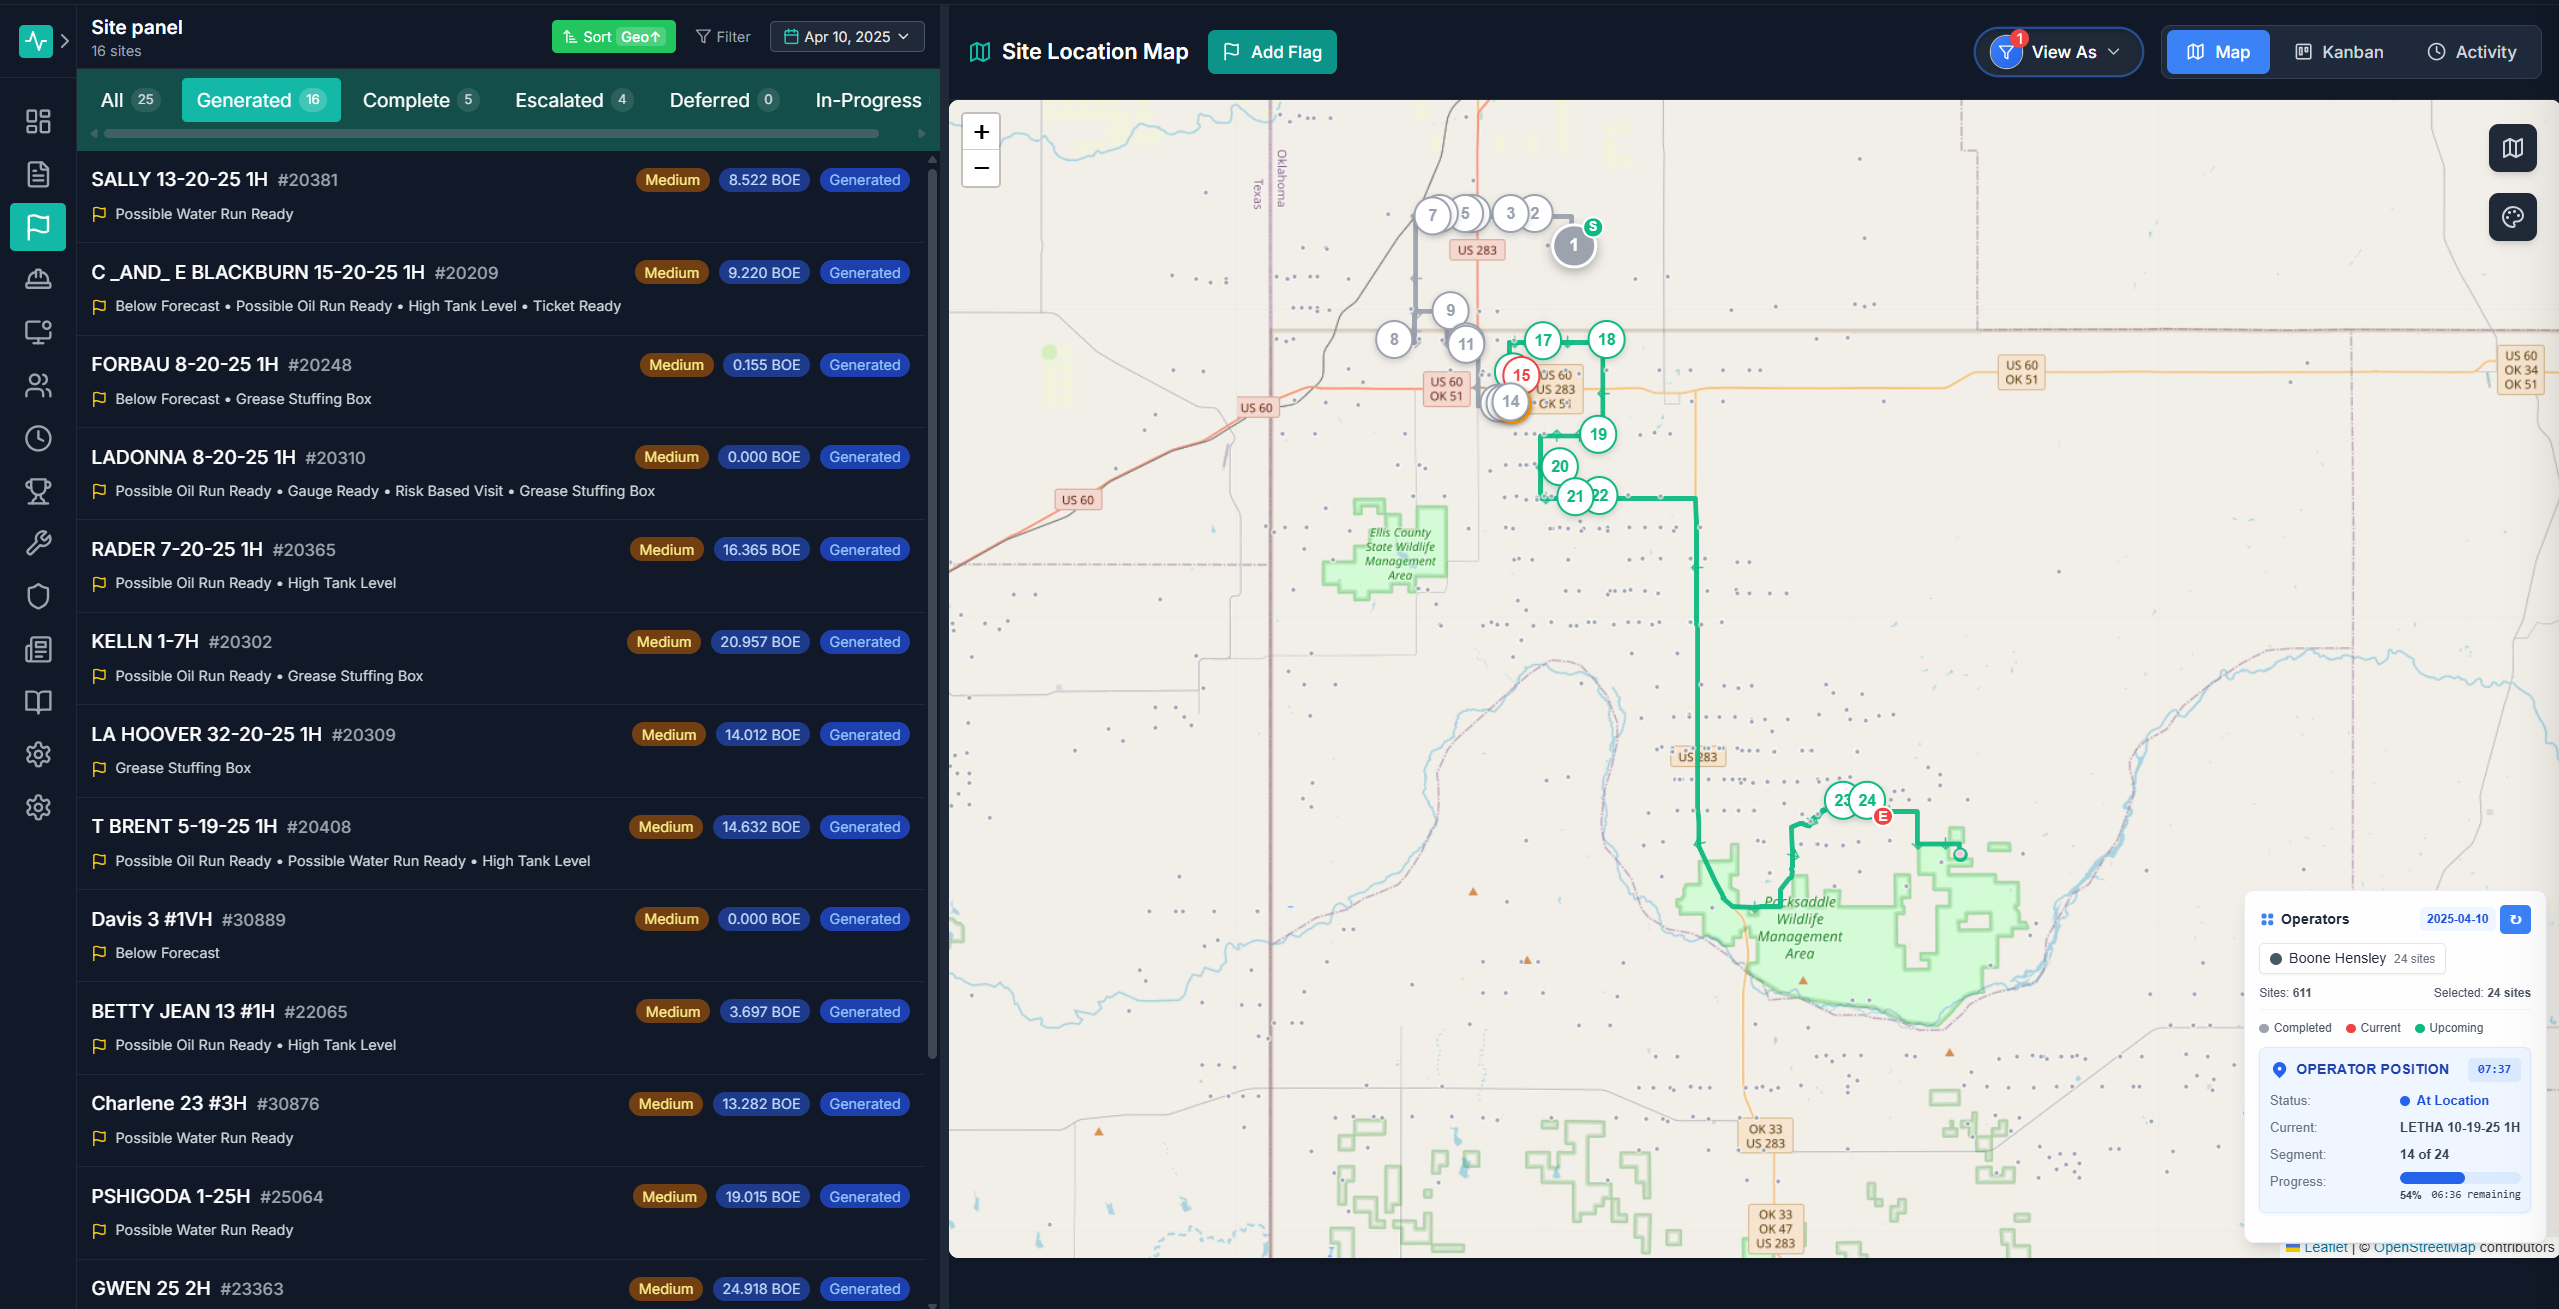Open the Filter options
The height and width of the screenshot is (1309, 2559).
pos(722,36)
